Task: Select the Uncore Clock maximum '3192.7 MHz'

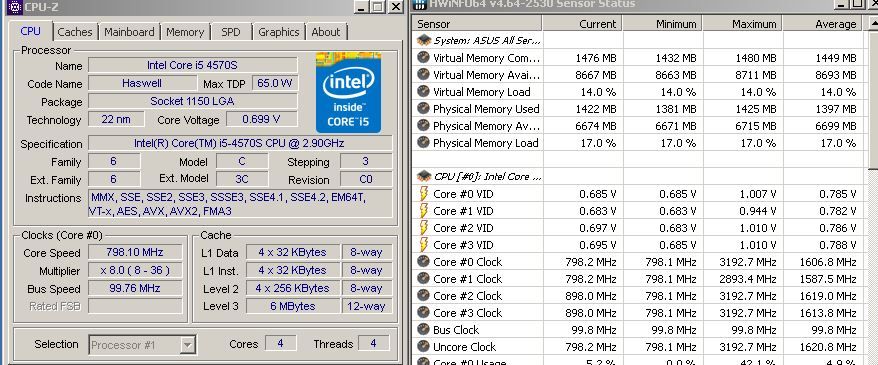Action: (x=747, y=347)
